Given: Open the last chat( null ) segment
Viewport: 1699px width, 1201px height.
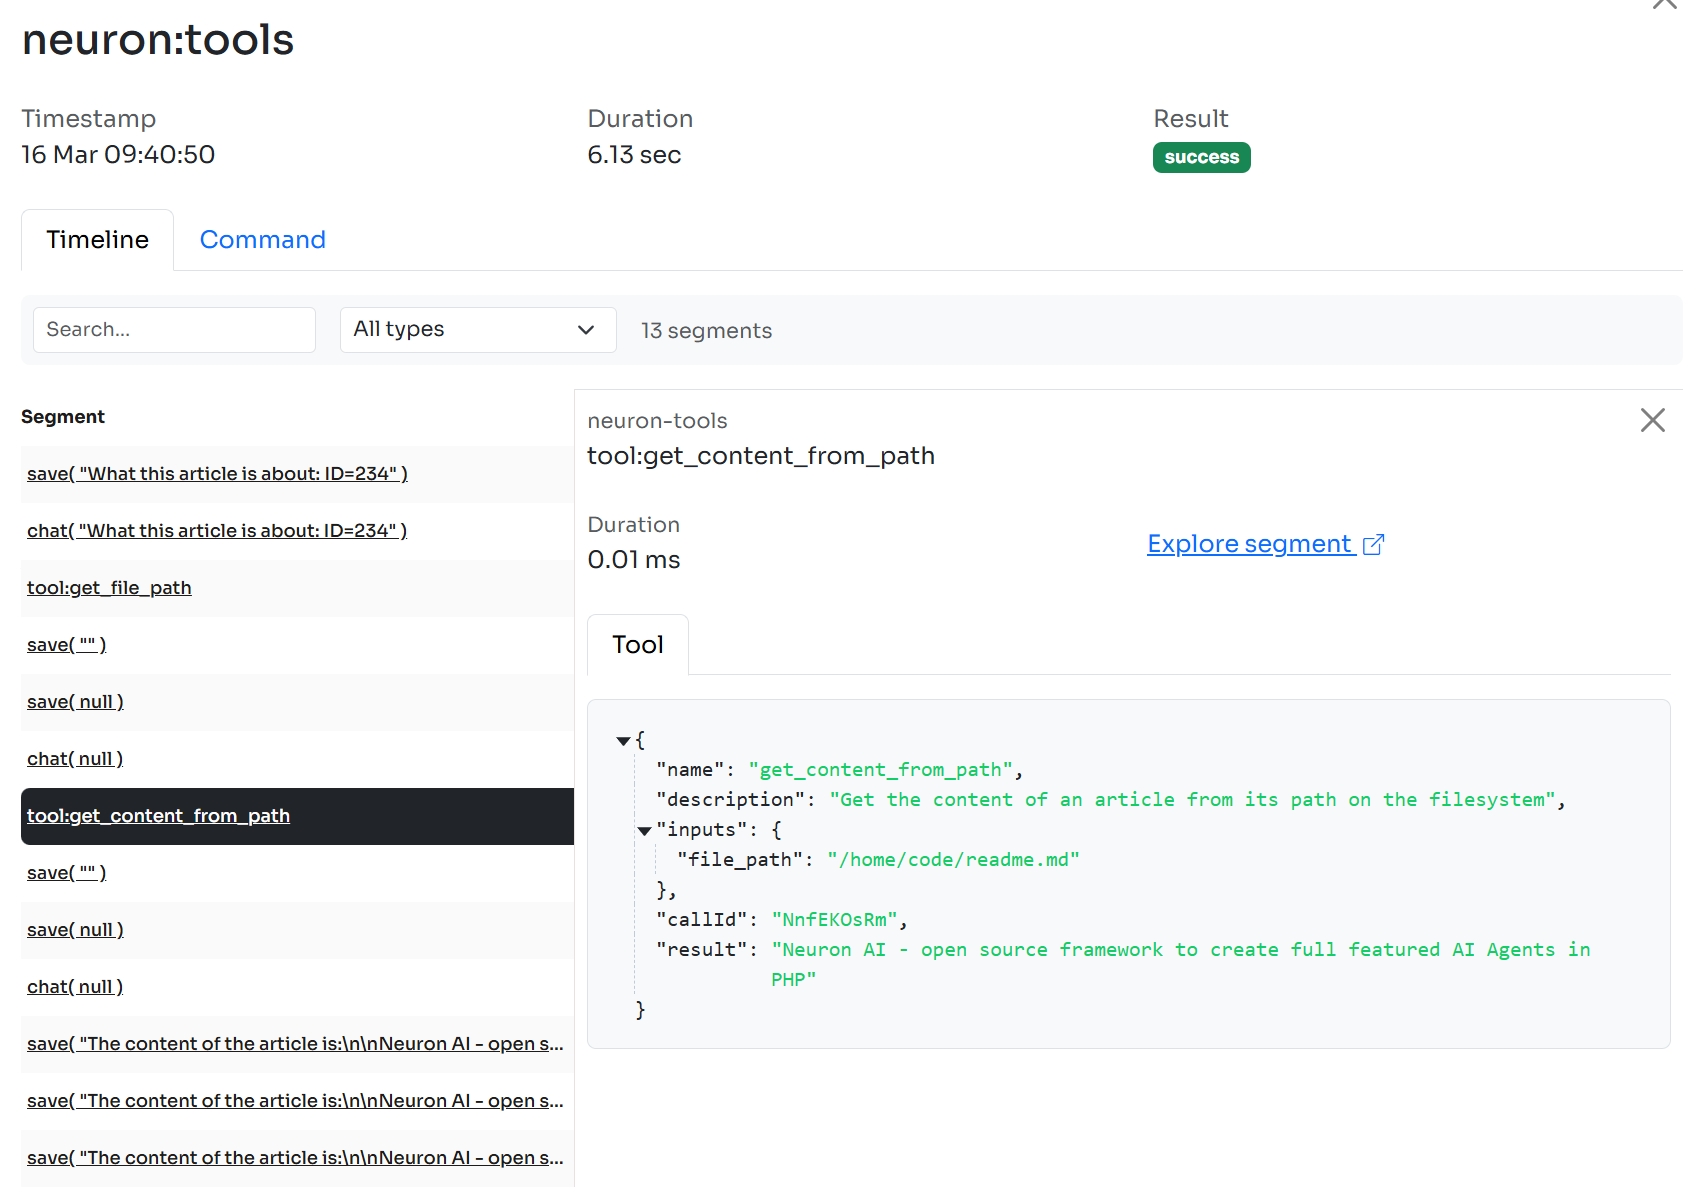Looking at the screenshot, I should click(75, 987).
